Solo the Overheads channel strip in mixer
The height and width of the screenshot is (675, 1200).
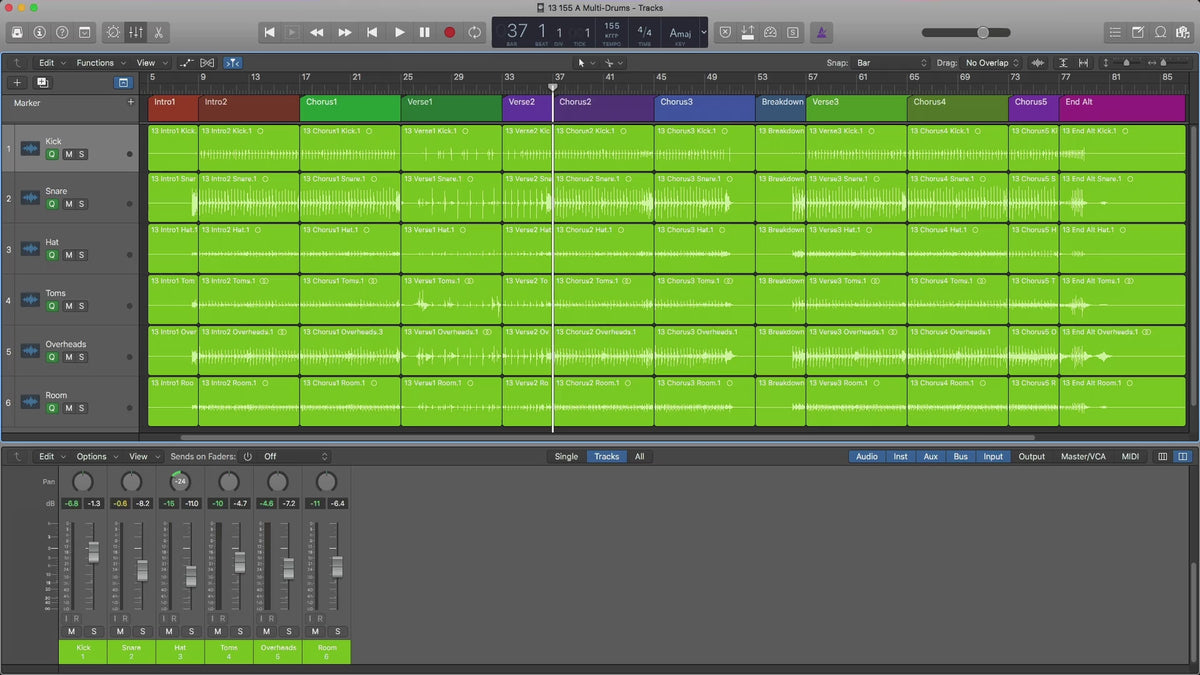pyautogui.click(x=288, y=631)
